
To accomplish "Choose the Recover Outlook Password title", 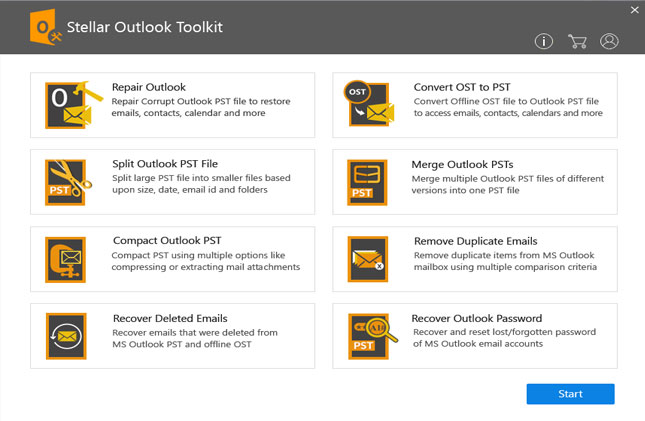I will click(x=476, y=319).
